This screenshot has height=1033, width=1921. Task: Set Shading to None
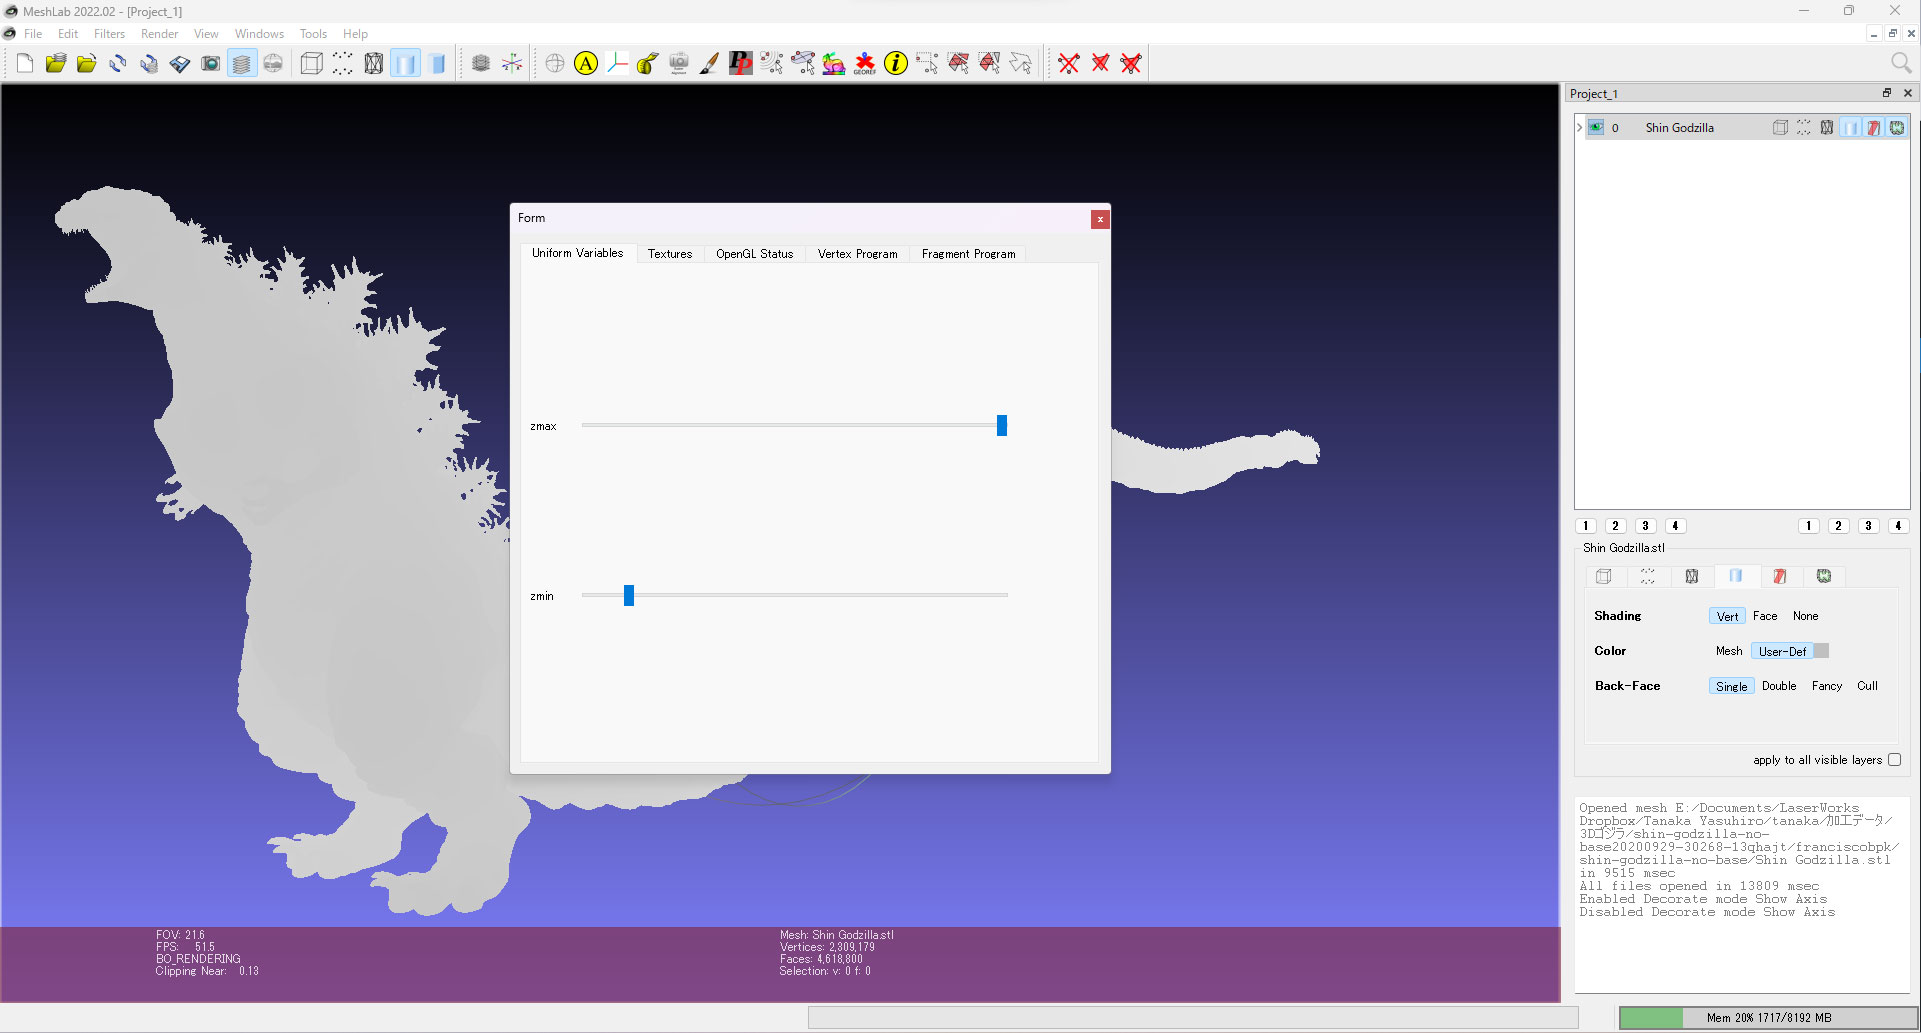point(1805,616)
